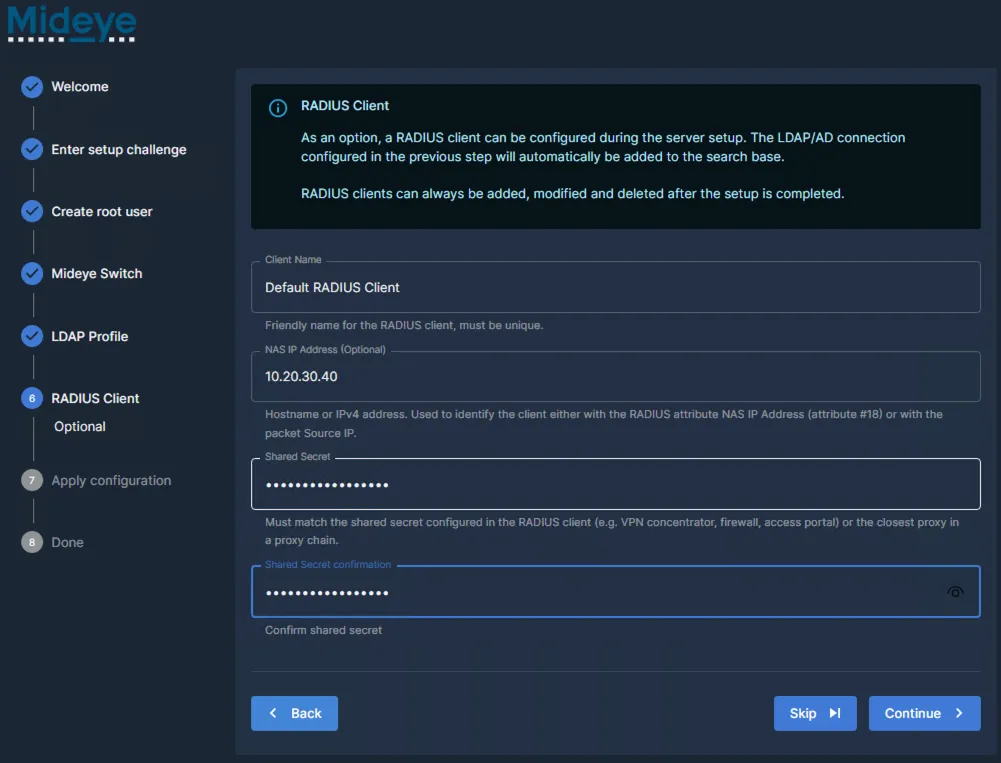The width and height of the screenshot is (1001, 763).
Task: Click the step 6 RADIUS Client circle icon
Action: click(30, 399)
